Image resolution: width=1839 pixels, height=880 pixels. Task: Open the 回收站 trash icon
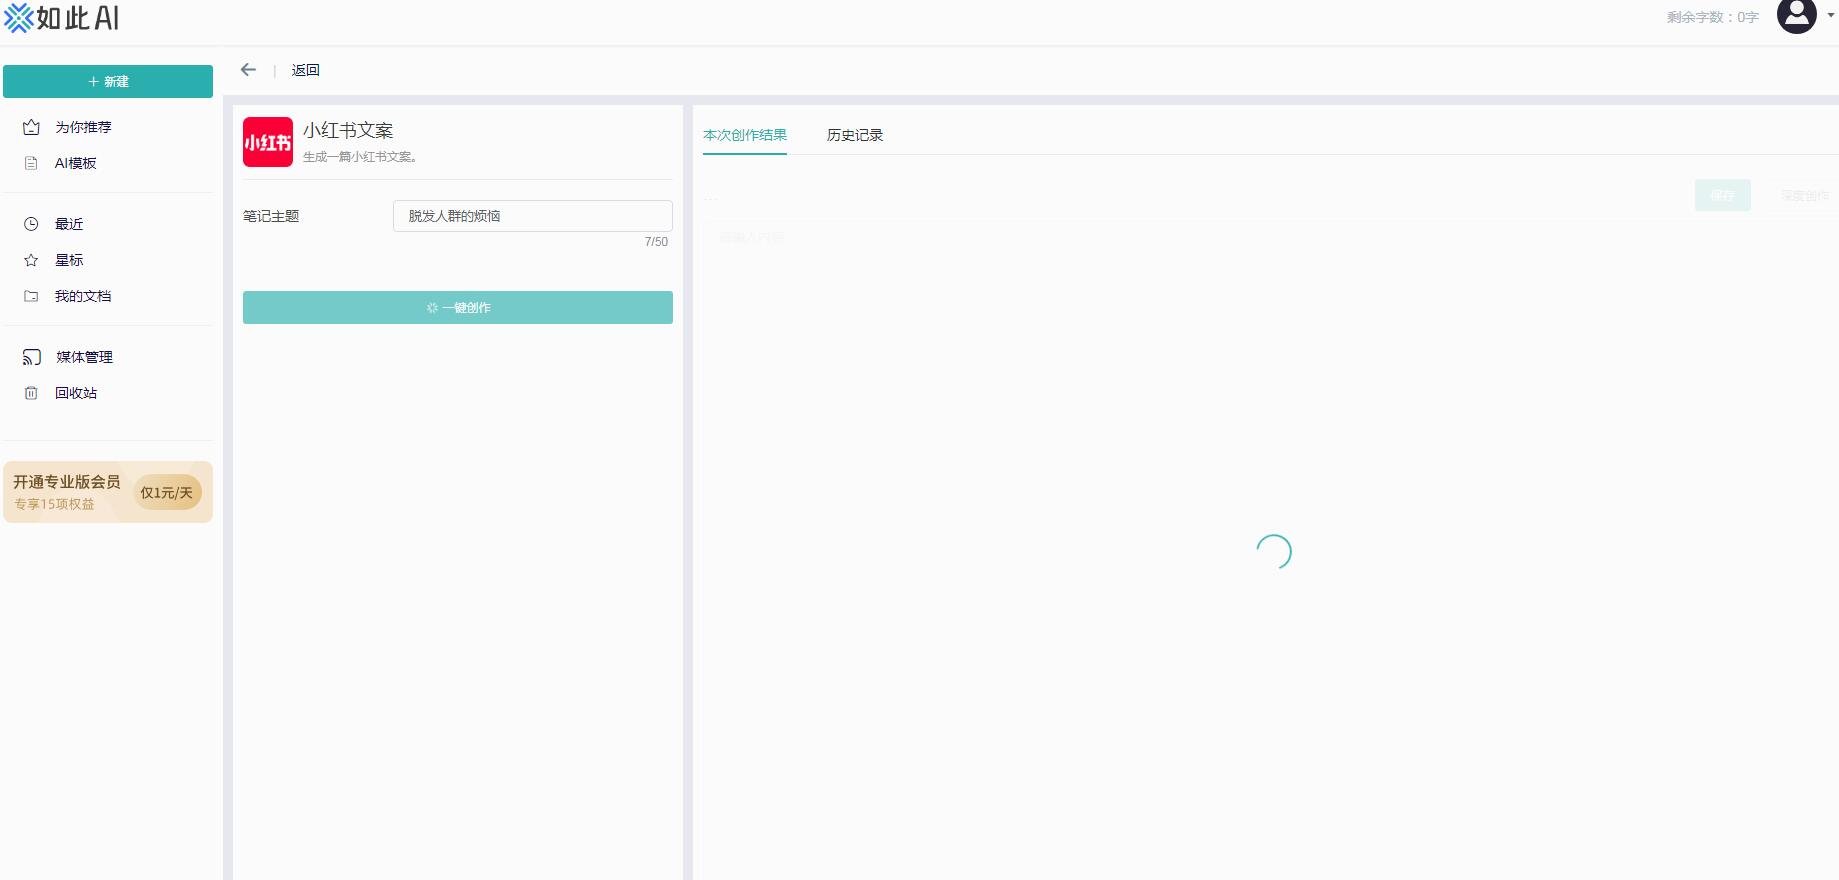coord(31,393)
